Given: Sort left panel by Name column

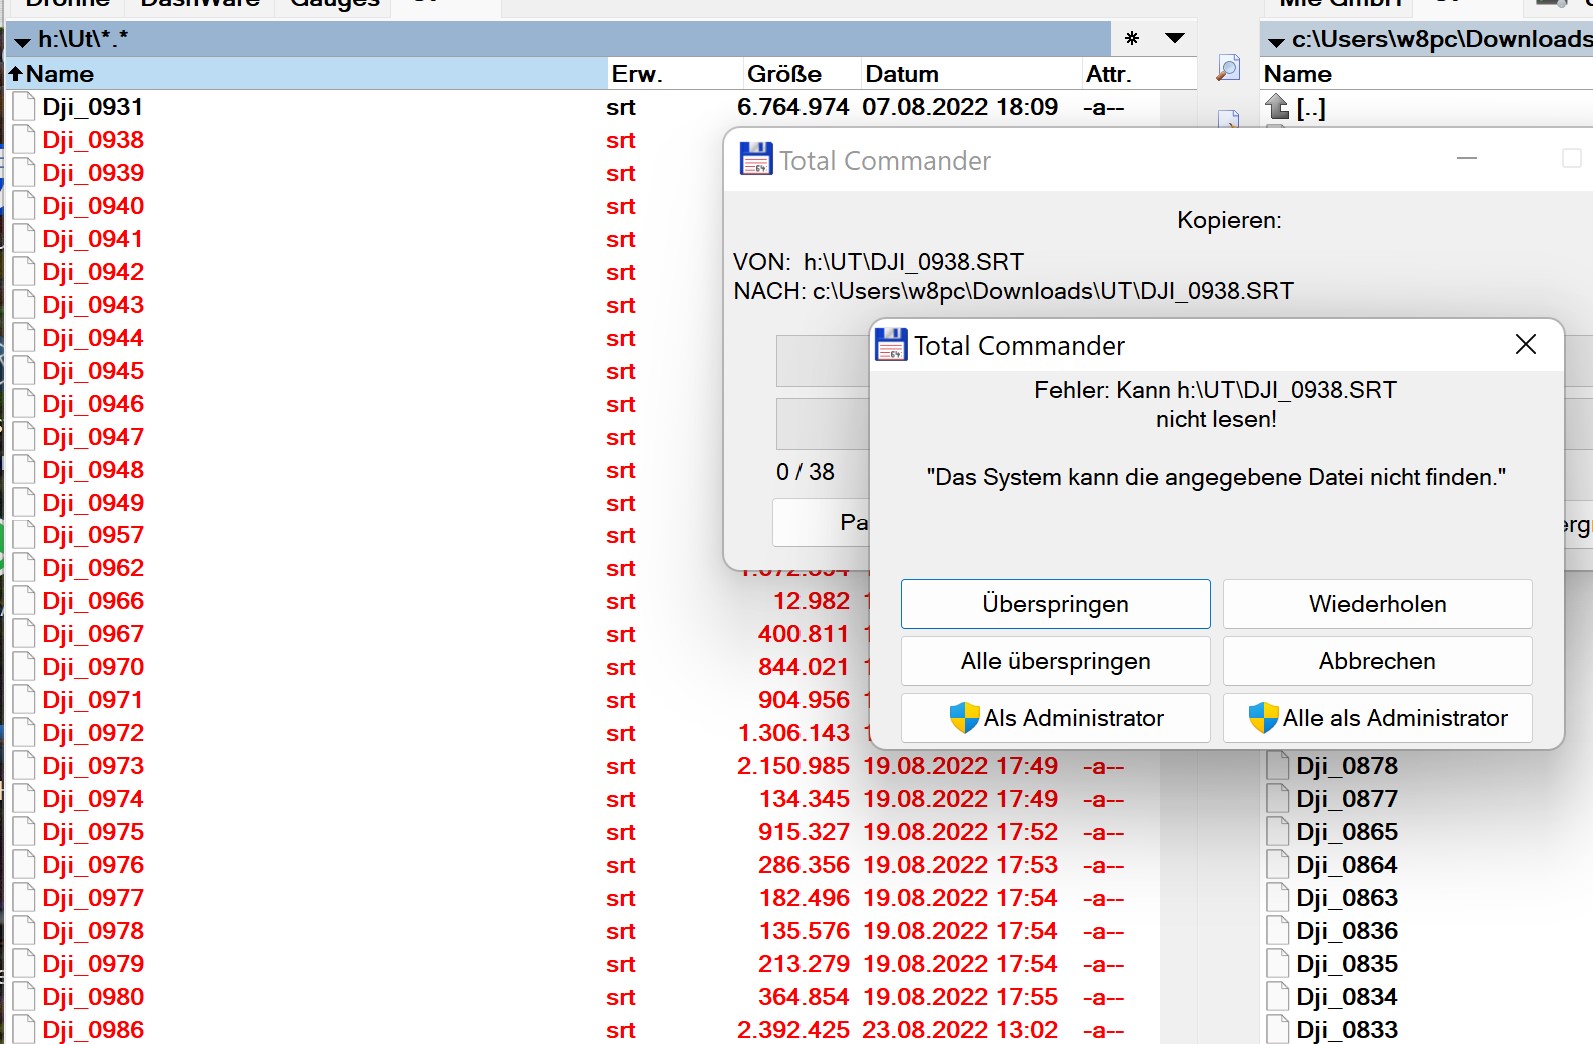Looking at the screenshot, I should coord(306,74).
